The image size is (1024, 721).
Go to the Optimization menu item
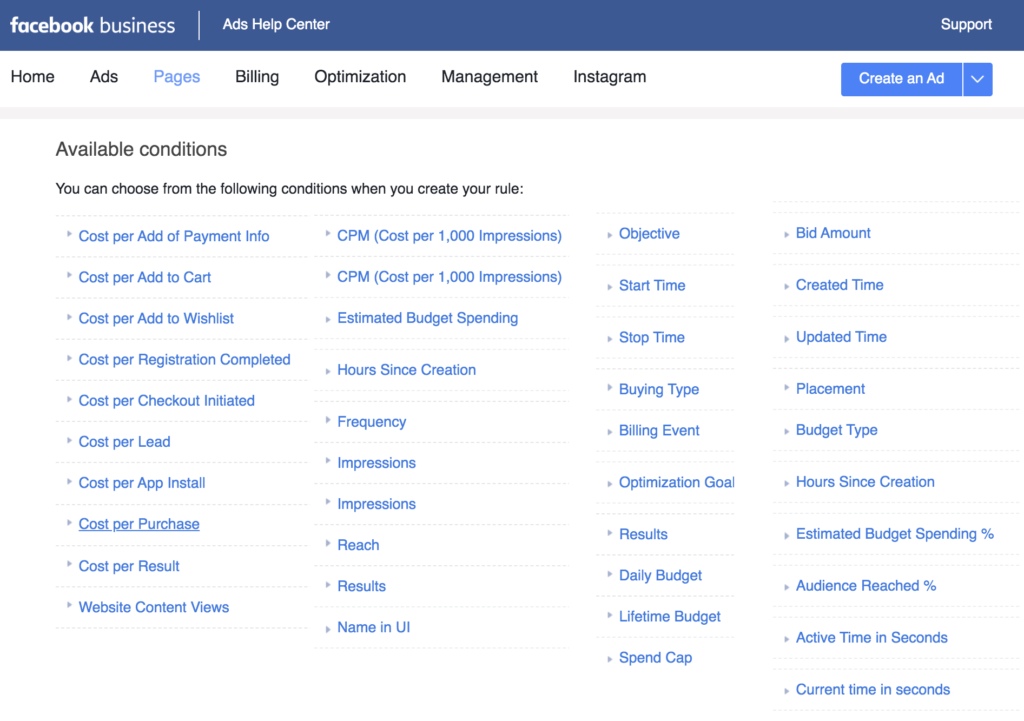[360, 77]
